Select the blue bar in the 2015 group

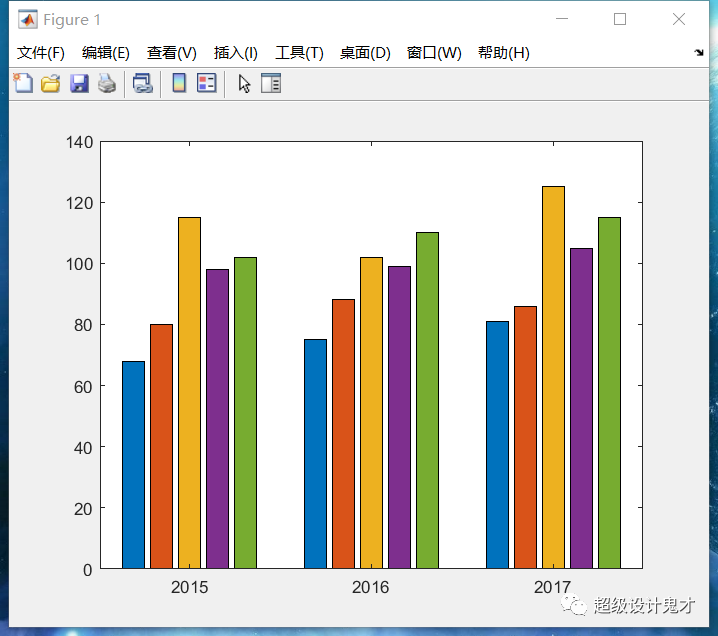(x=133, y=465)
